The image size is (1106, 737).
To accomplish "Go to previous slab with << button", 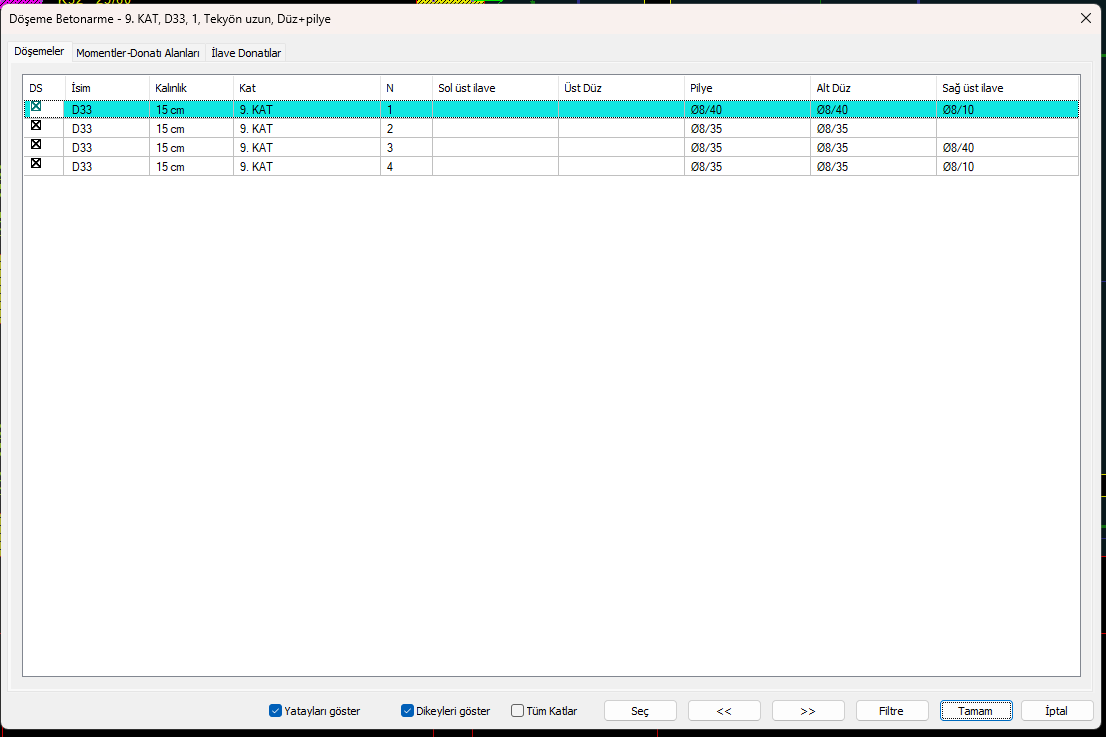I will (x=724, y=711).
